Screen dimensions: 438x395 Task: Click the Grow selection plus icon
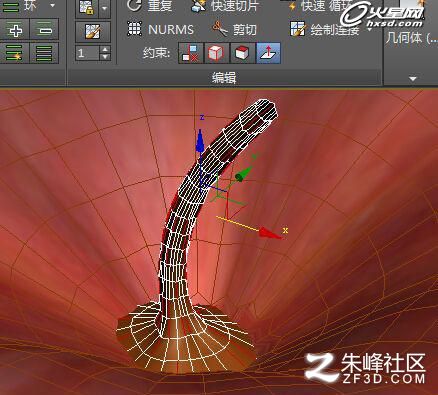pyautogui.click(x=15, y=30)
